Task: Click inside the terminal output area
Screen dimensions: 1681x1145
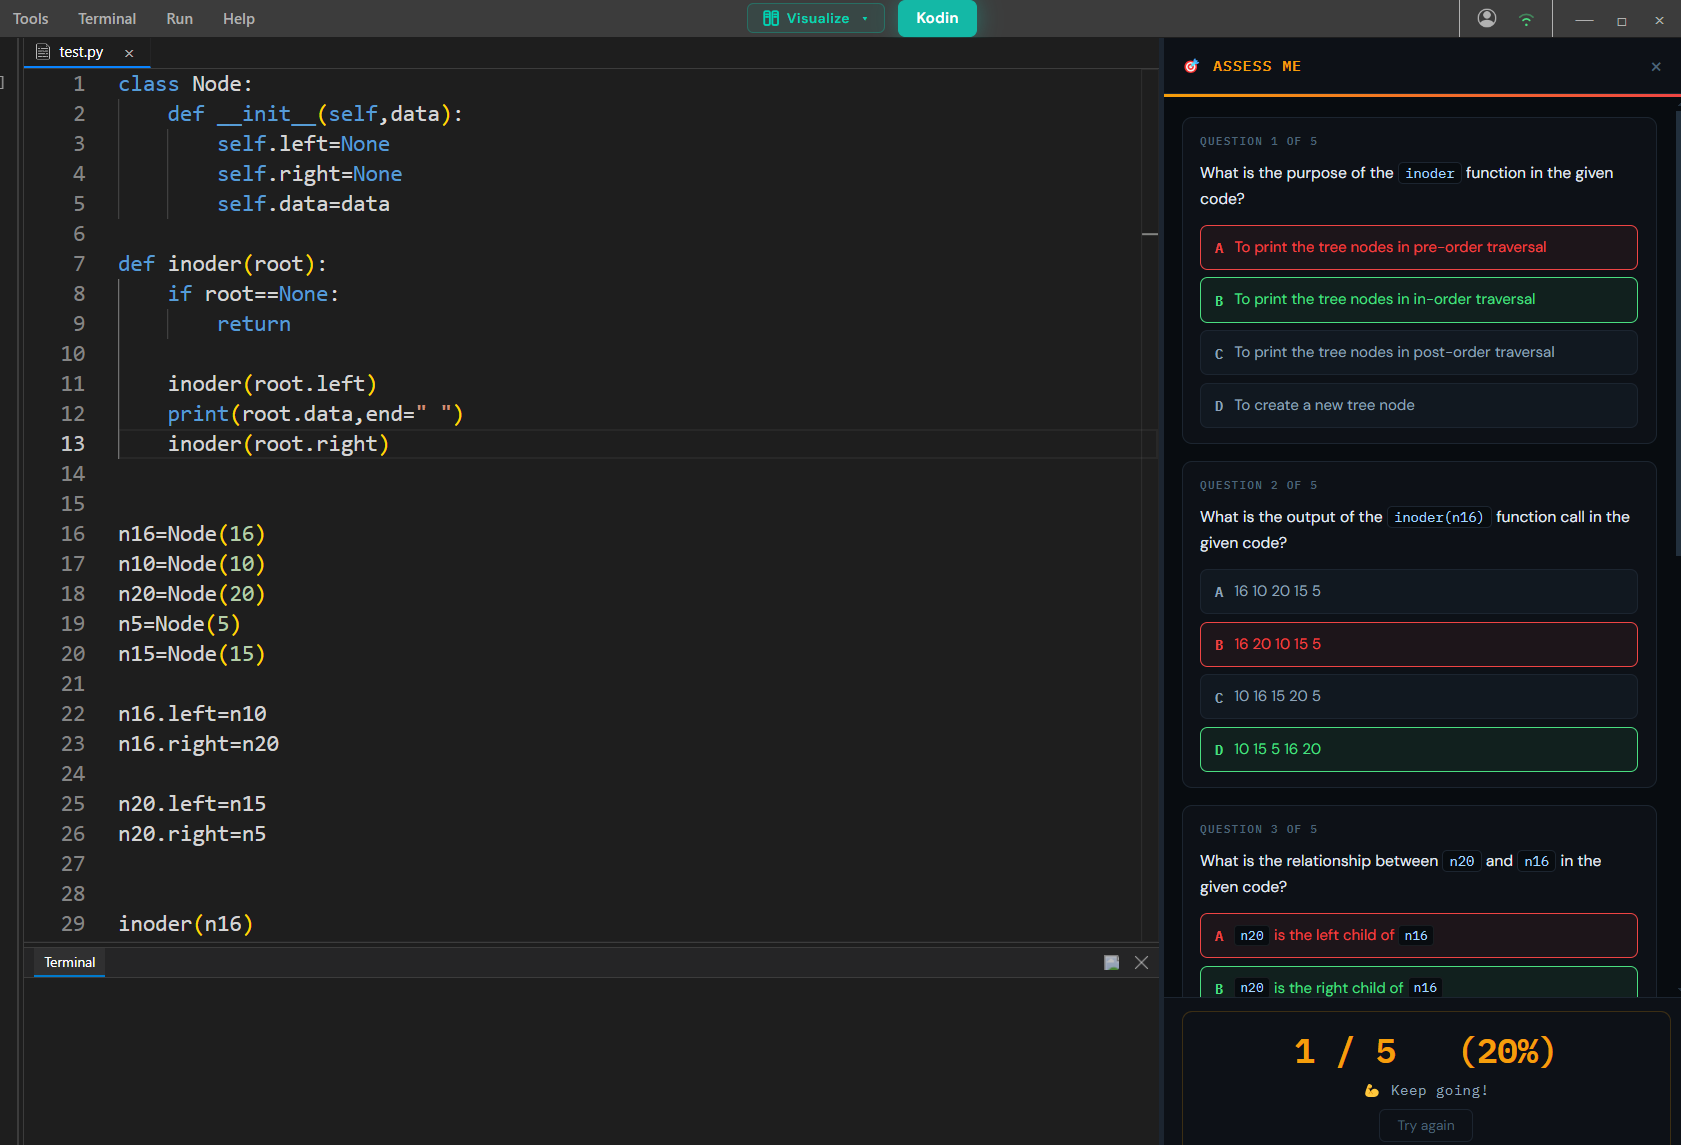Action: (x=592, y=1060)
